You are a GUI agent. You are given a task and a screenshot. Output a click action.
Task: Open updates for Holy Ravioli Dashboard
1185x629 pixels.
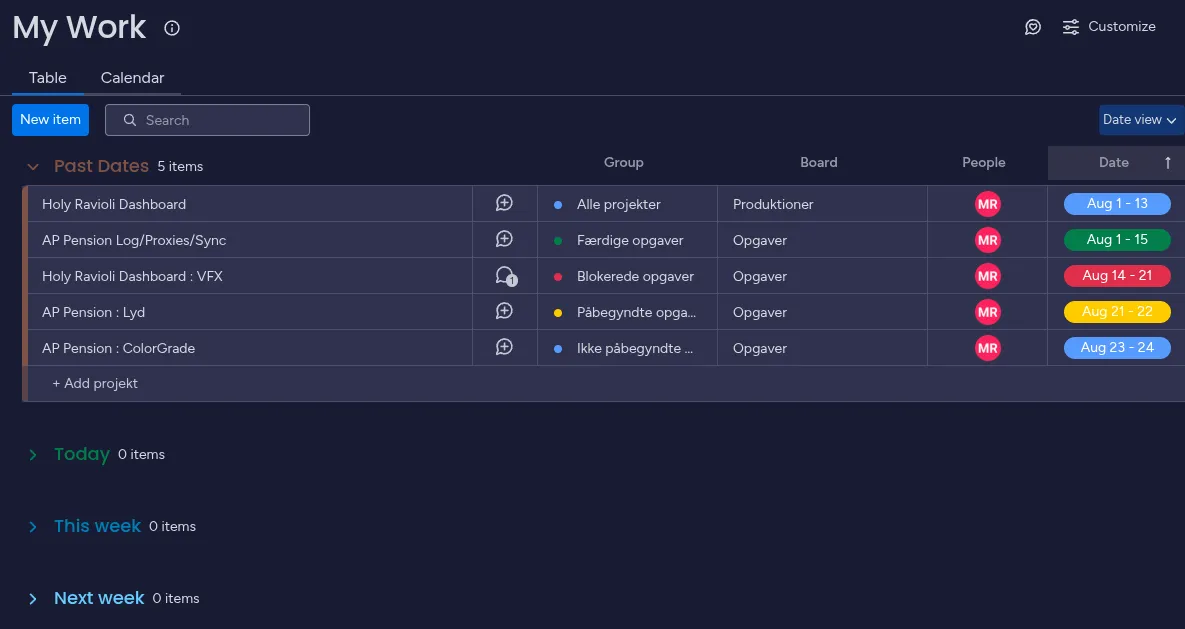coord(505,204)
